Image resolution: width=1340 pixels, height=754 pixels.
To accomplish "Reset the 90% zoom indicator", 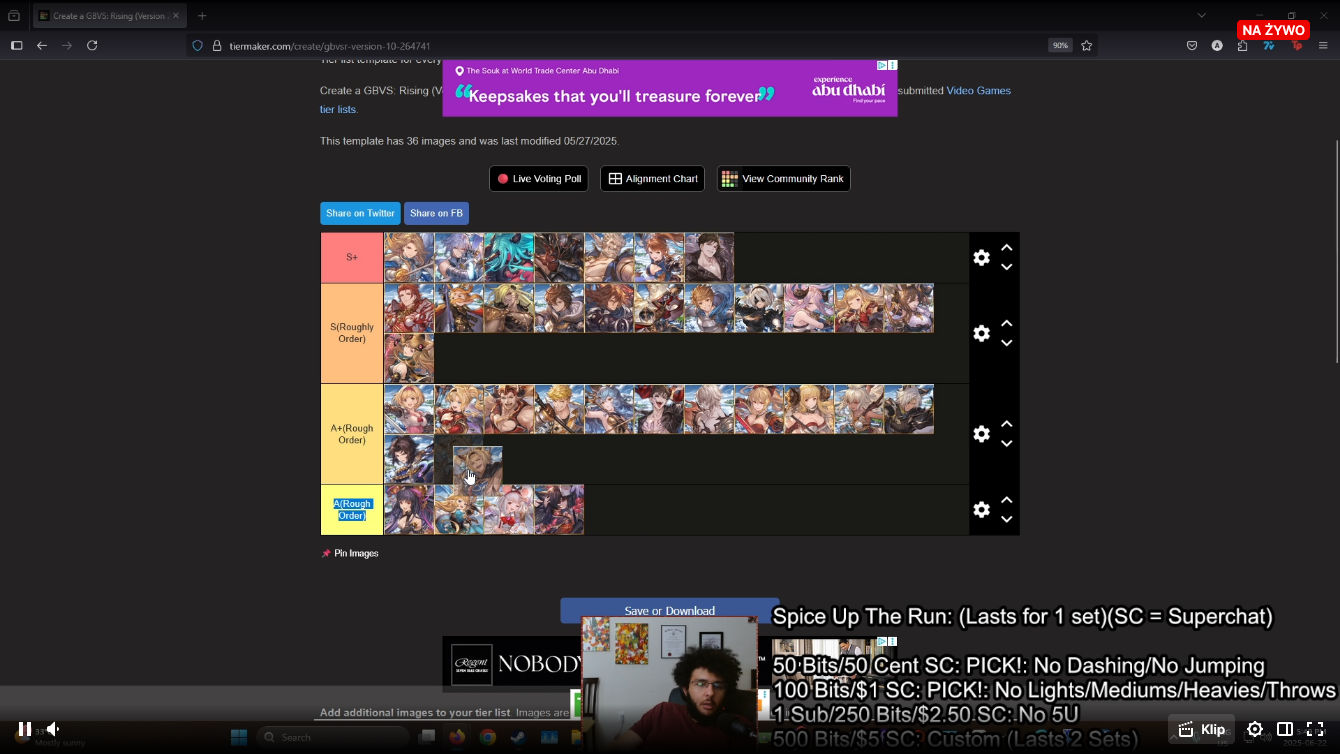I will (1059, 46).
